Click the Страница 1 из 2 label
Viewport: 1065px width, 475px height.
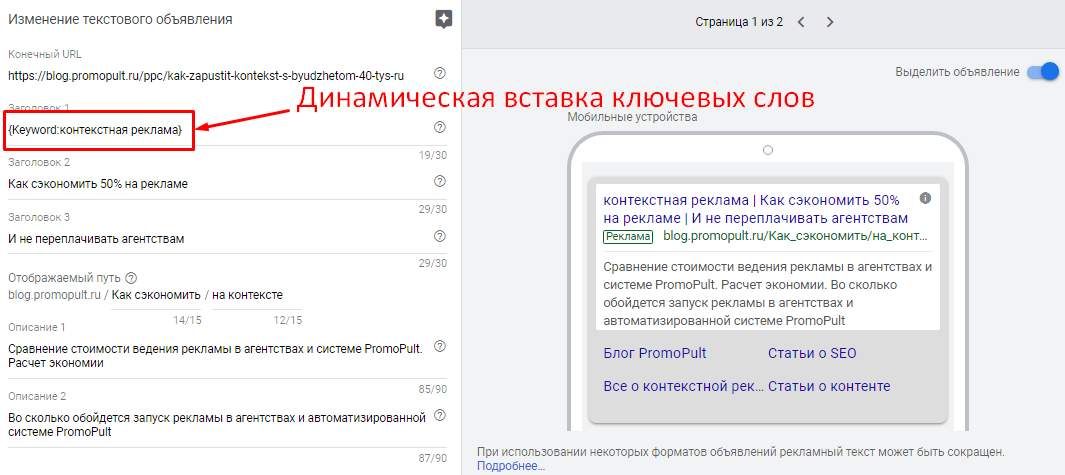[739, 22]
